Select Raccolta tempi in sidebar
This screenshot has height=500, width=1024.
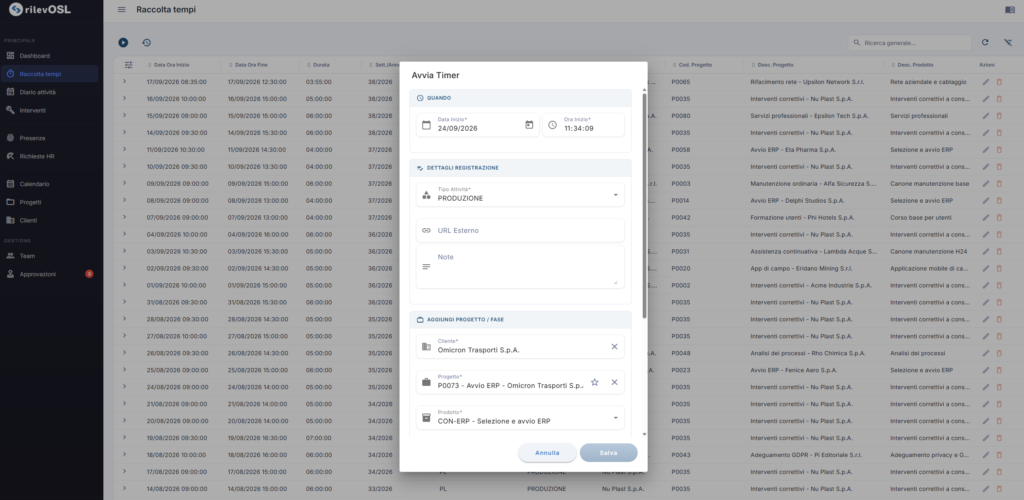coord(50,74)
